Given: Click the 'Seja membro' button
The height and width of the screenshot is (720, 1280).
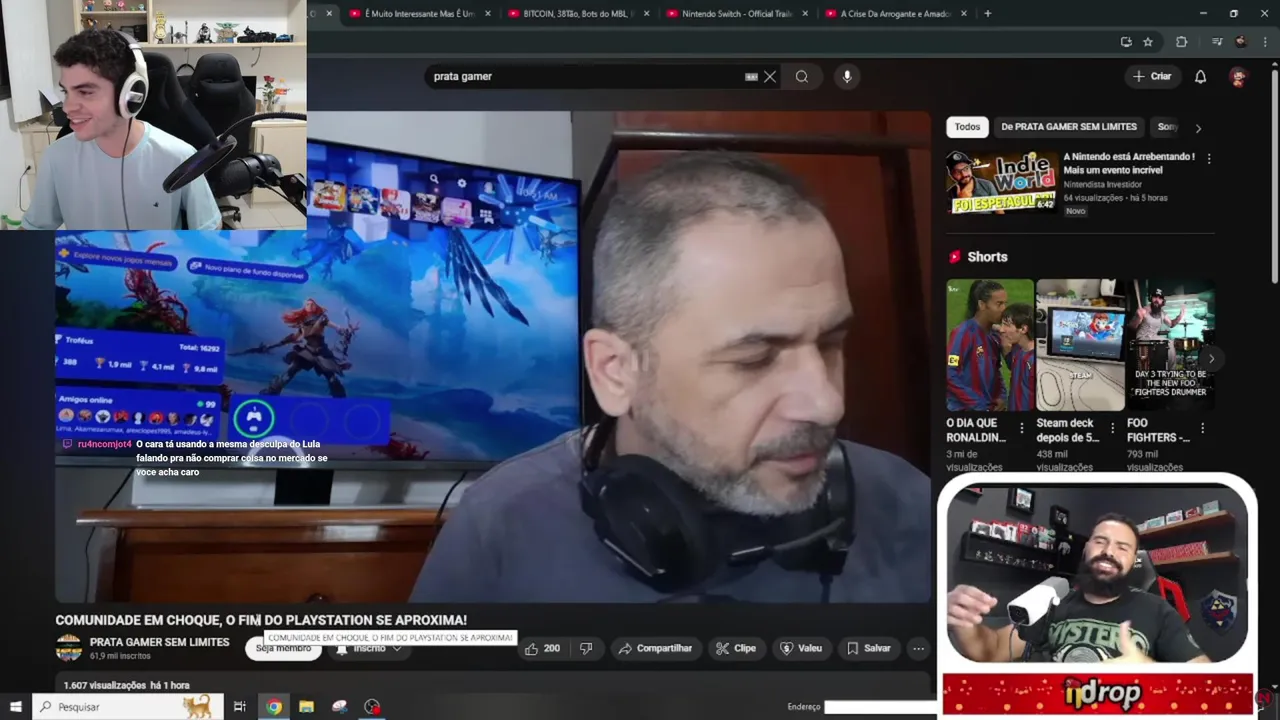Looking at the screenshot, I should (284, 649).
